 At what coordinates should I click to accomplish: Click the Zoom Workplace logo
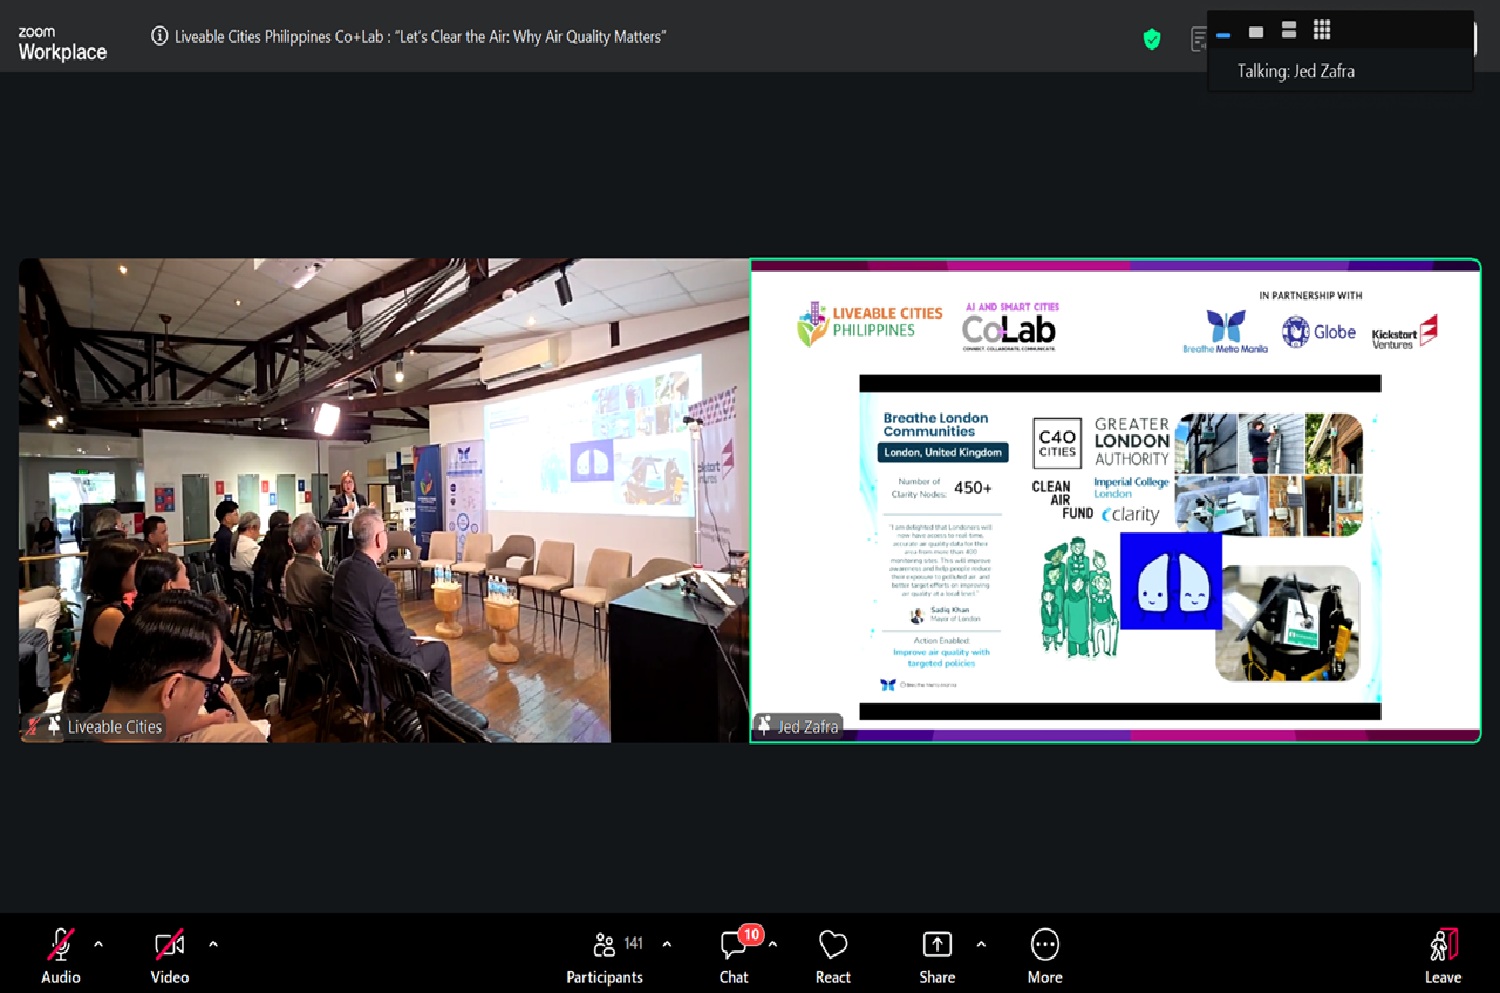(x=62, y=44)
